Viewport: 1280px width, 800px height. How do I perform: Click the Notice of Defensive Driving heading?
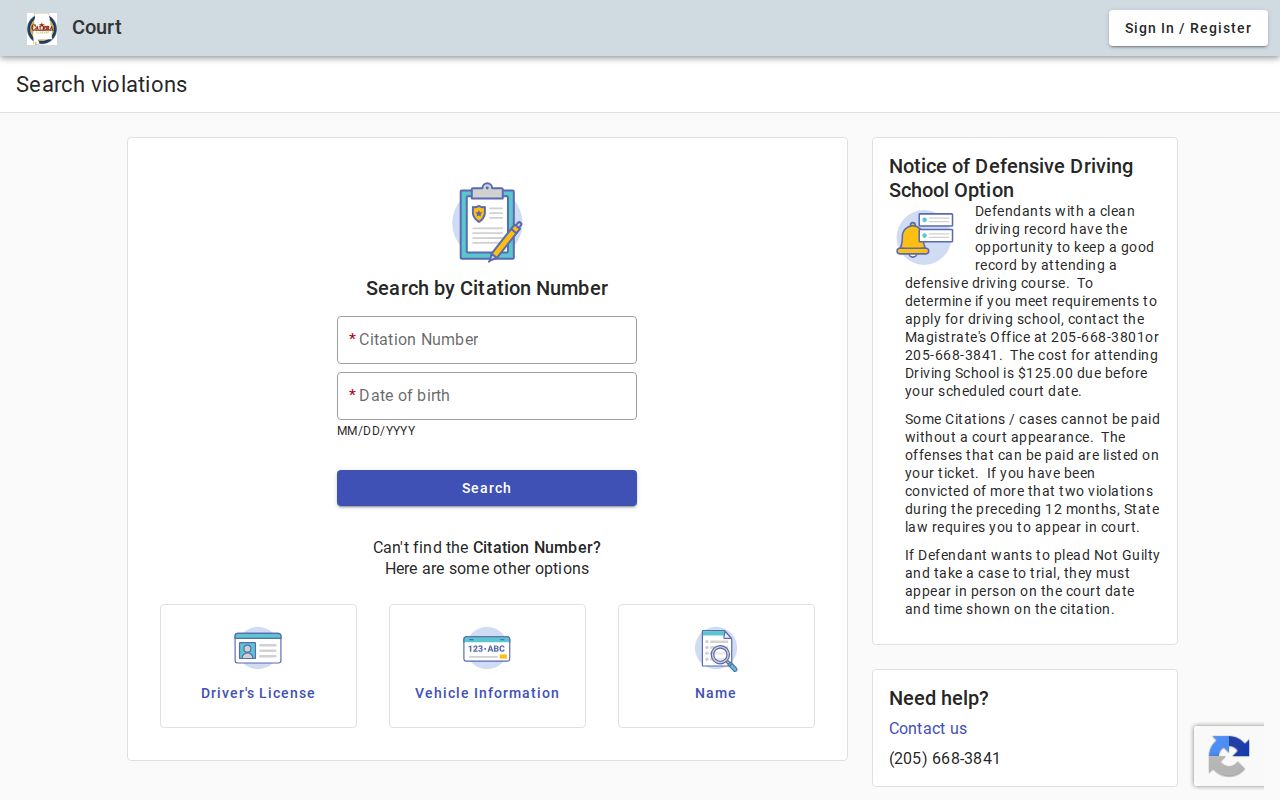coord(1011,178)
